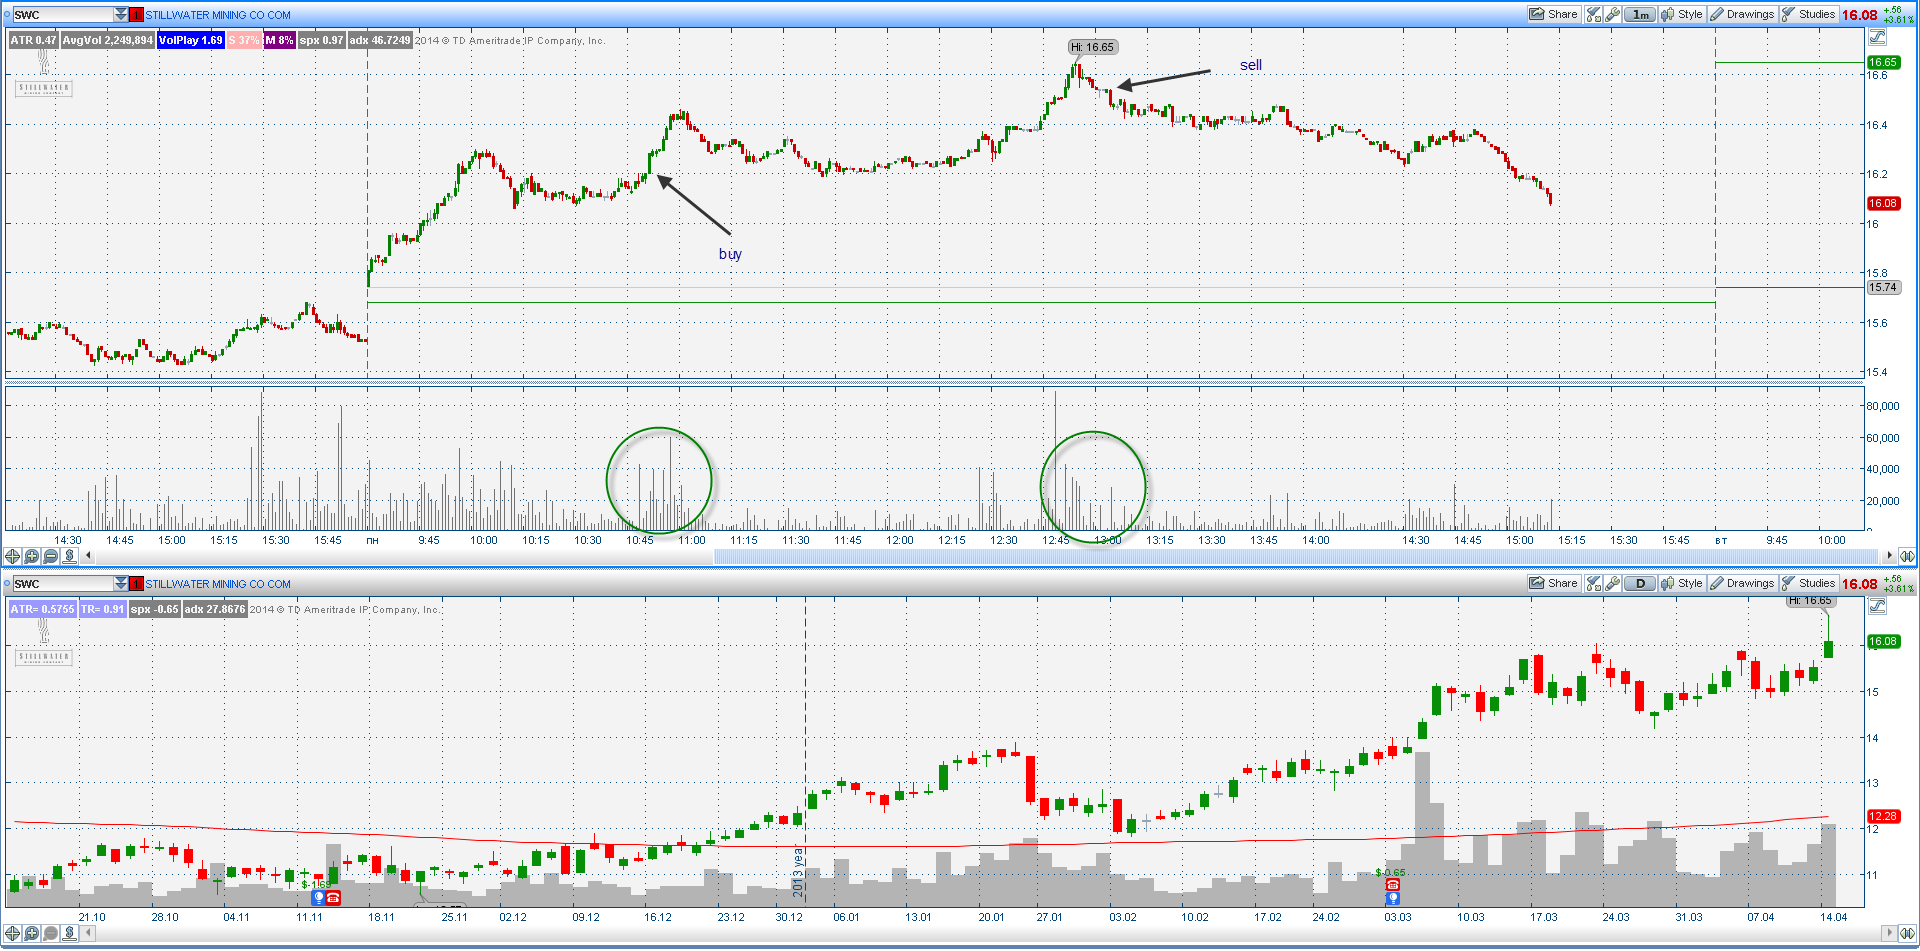Open the Drawings menu in bottom chart
The width and height of the screenshot is (1920, 951).
[x=1742, y=583]
